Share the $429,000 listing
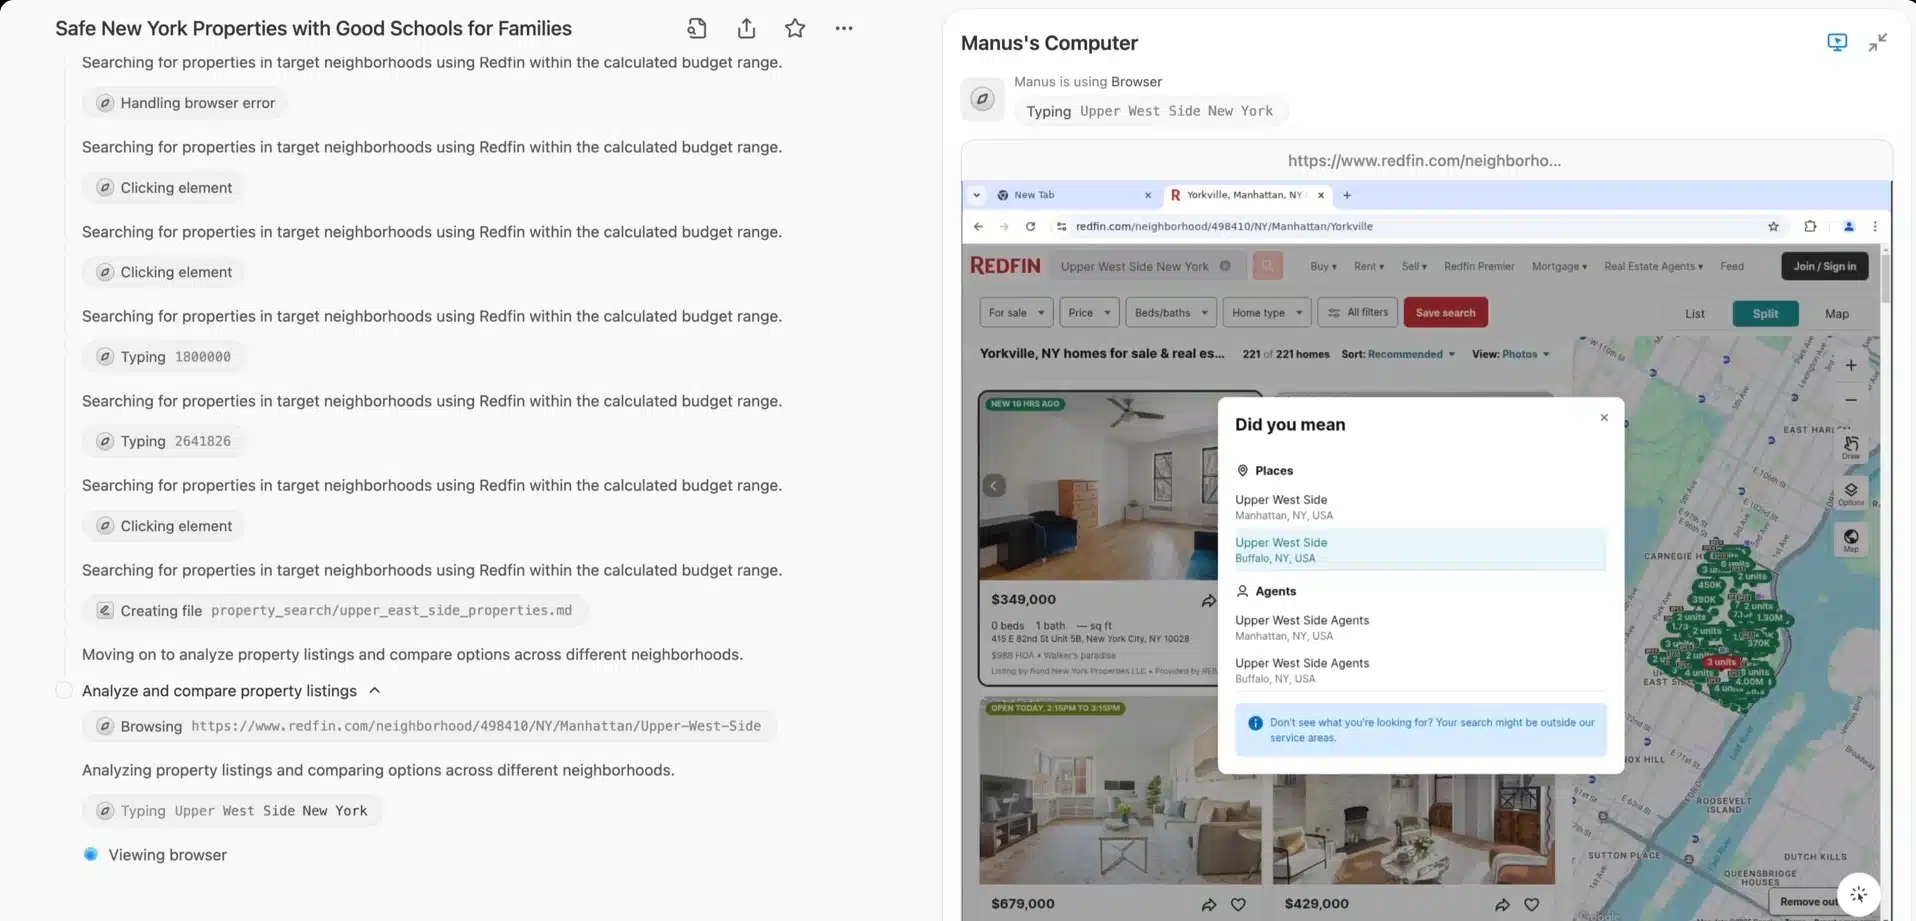This screenshot has width=1916, height=921. pyautogui.click(x=1502, y=905)
